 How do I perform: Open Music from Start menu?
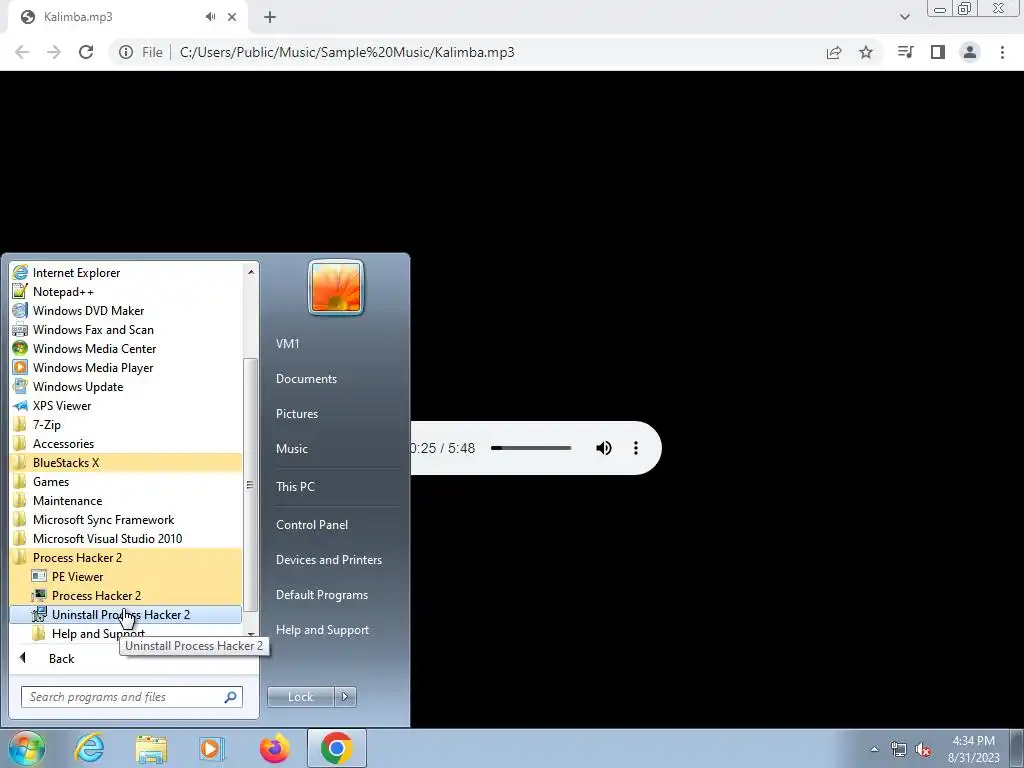[x=292, y=449]
